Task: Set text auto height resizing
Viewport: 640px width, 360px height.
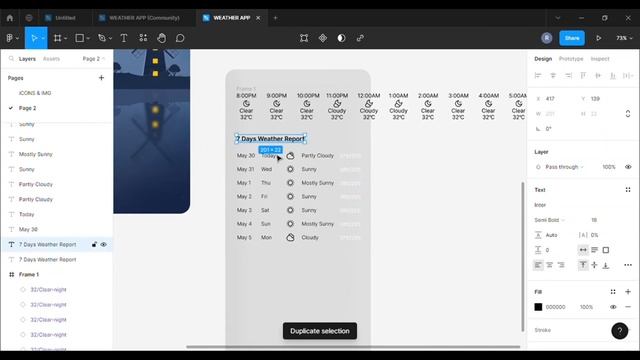Action: (x=595, y=250)
